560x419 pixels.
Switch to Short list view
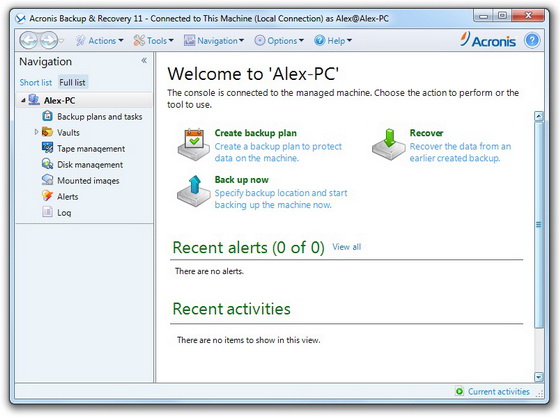36,83
